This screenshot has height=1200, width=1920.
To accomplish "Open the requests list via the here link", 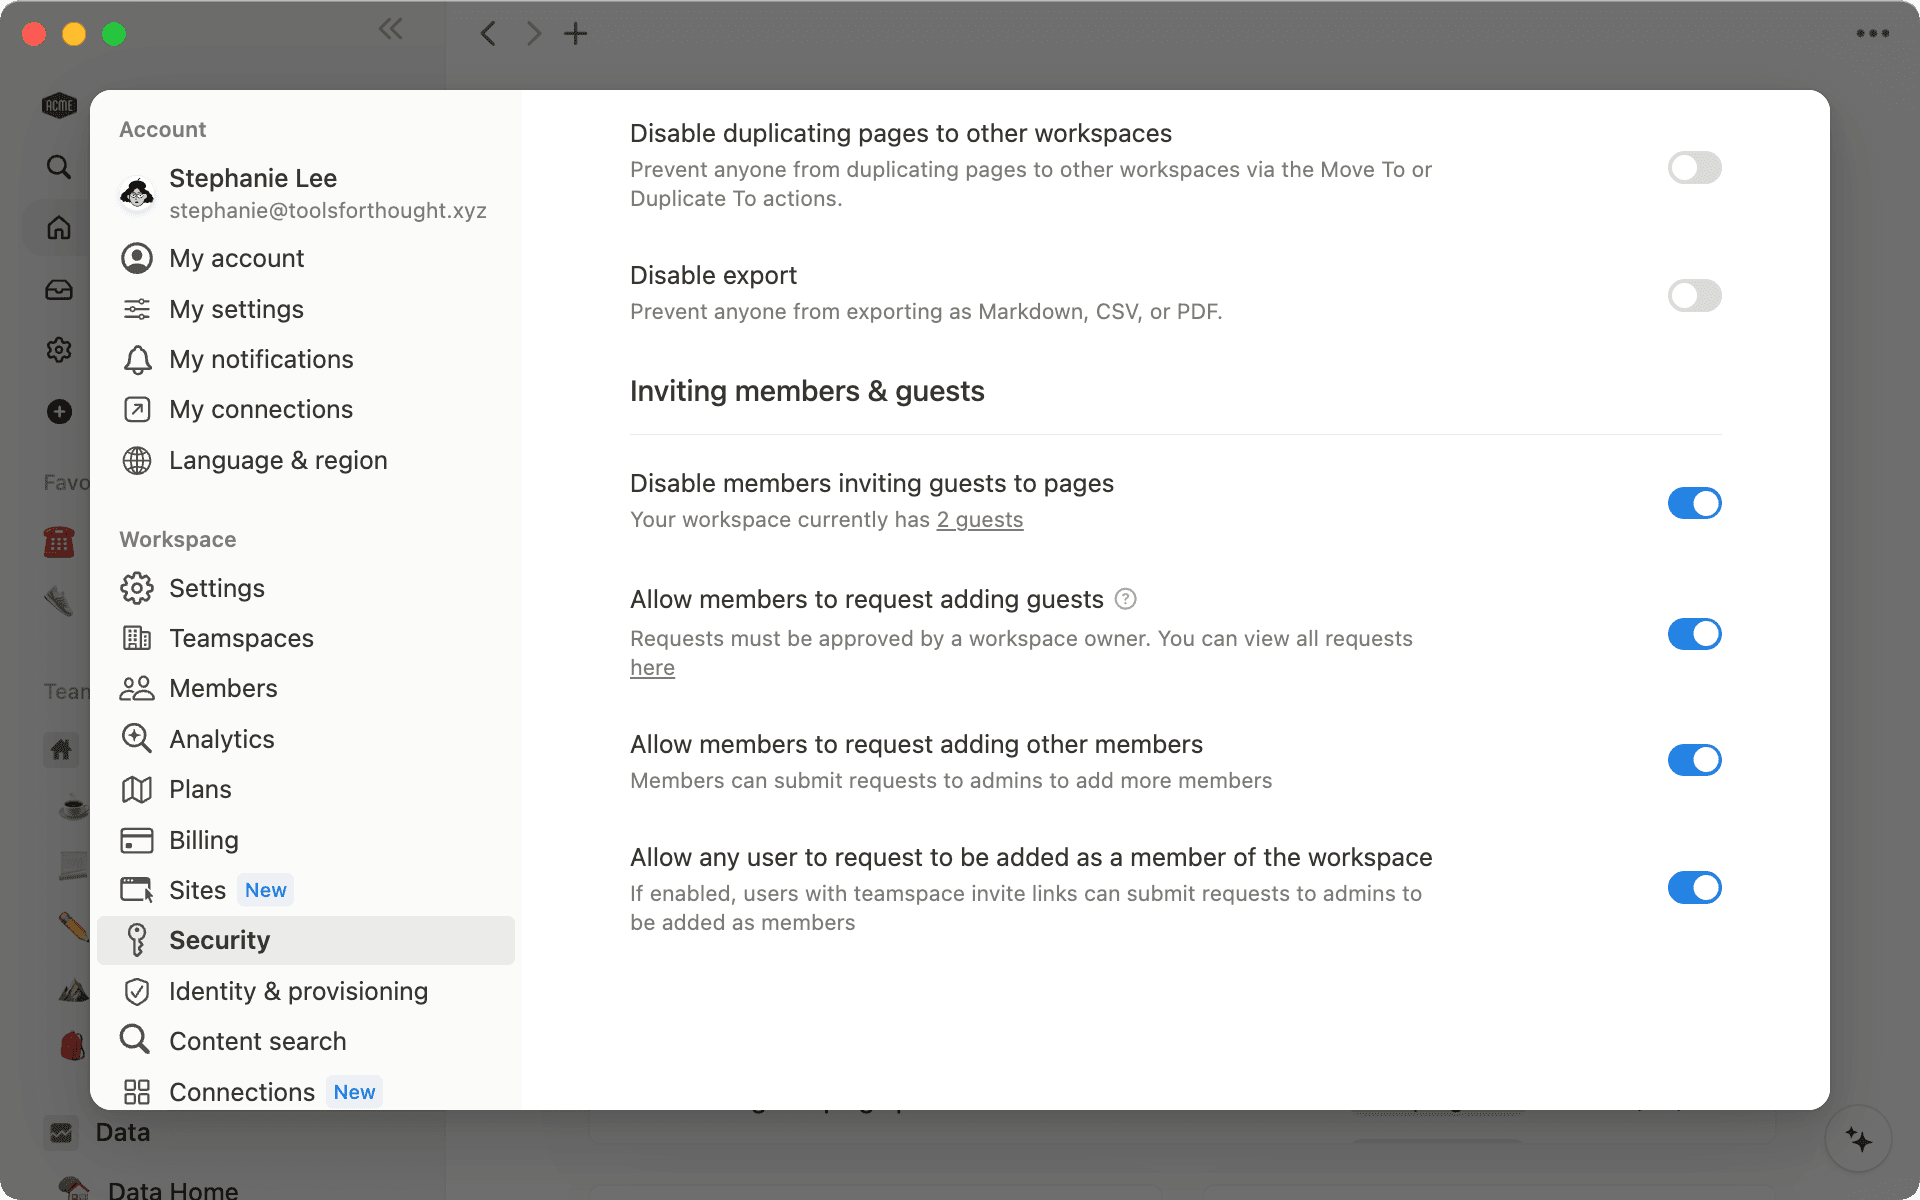I will (652, 667).
